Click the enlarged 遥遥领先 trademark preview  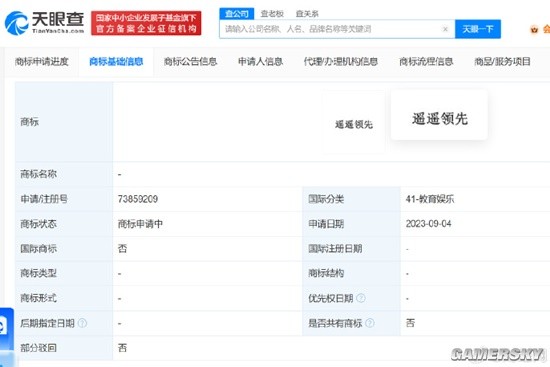pyautogui.click(x=439, y=115)
